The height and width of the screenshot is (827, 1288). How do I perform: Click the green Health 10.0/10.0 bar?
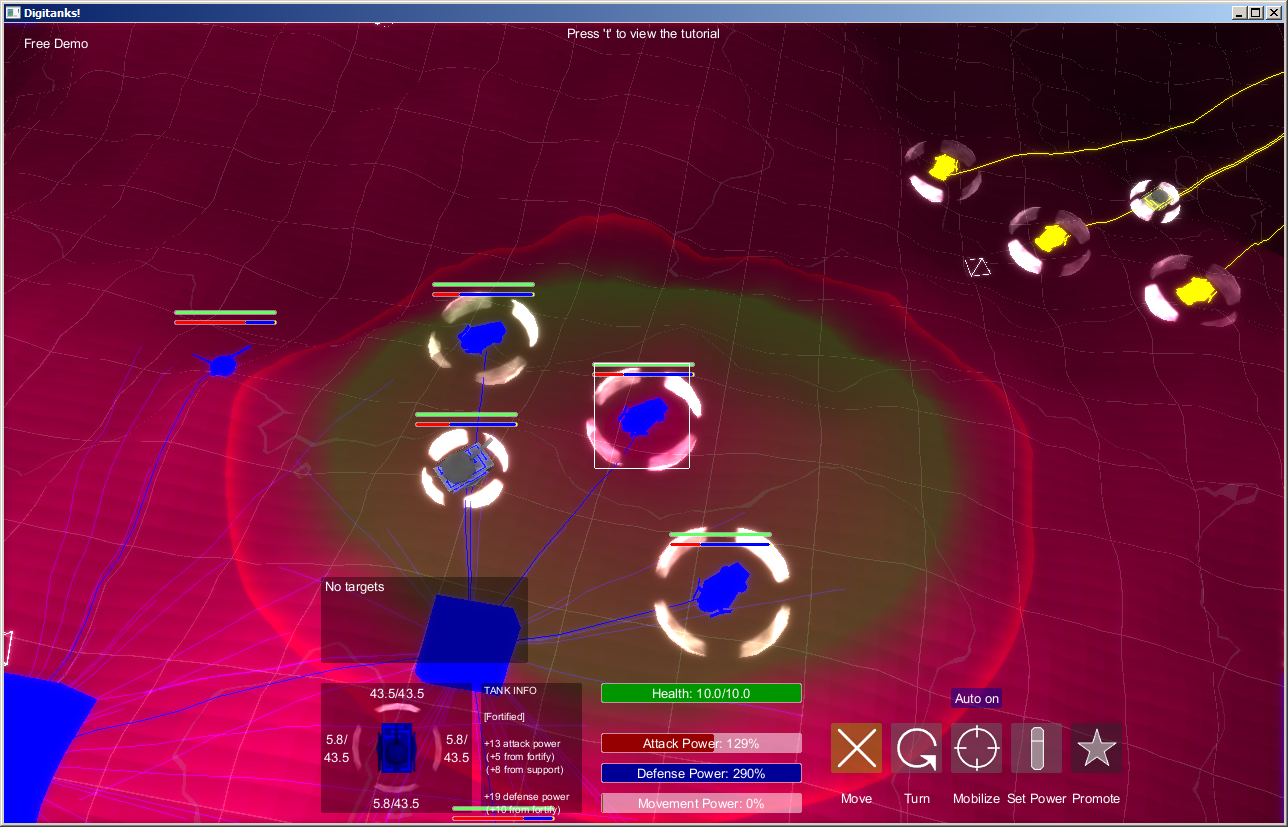[x=701, y=694]
